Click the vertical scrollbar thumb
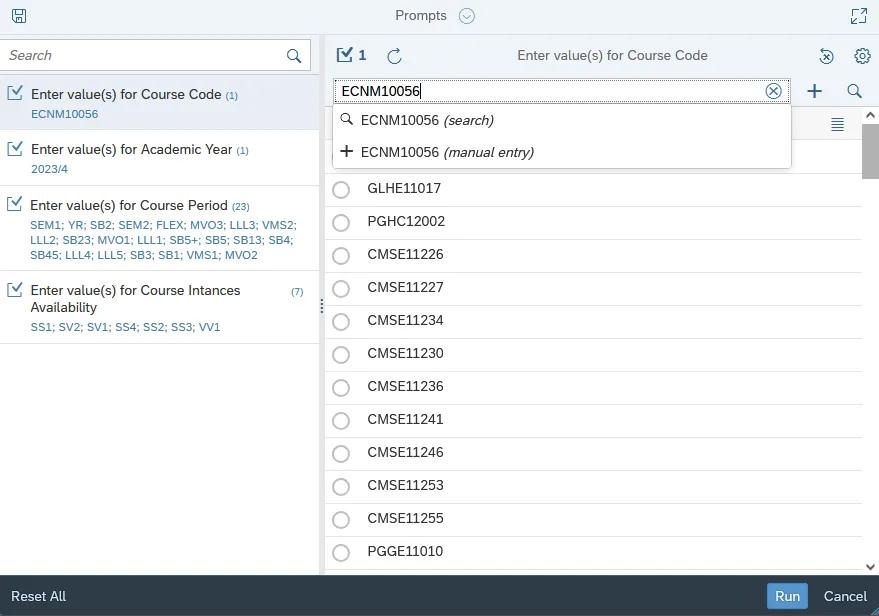The image size is (879, 616). click(x=870, y=151)
